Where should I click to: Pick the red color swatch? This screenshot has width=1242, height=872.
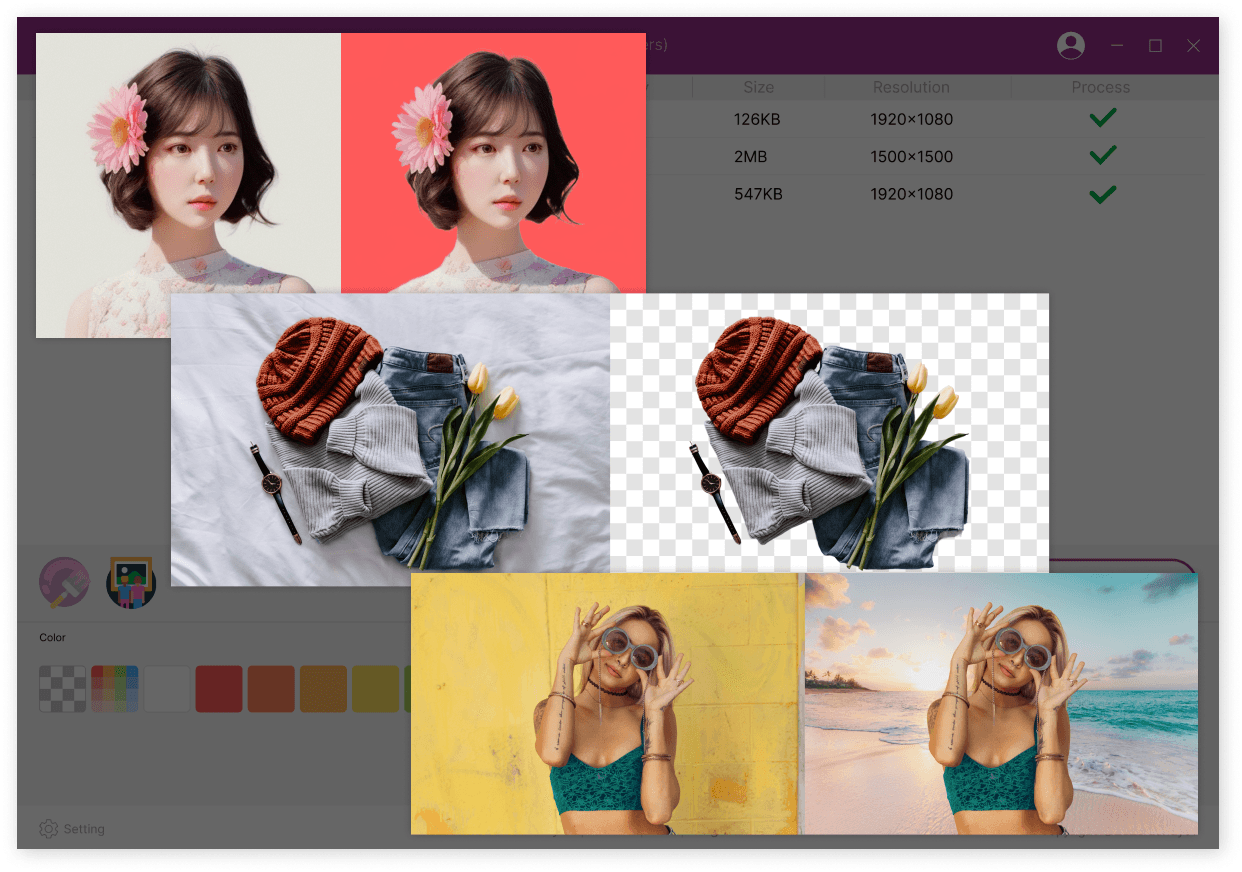click(x=219, y=689)
